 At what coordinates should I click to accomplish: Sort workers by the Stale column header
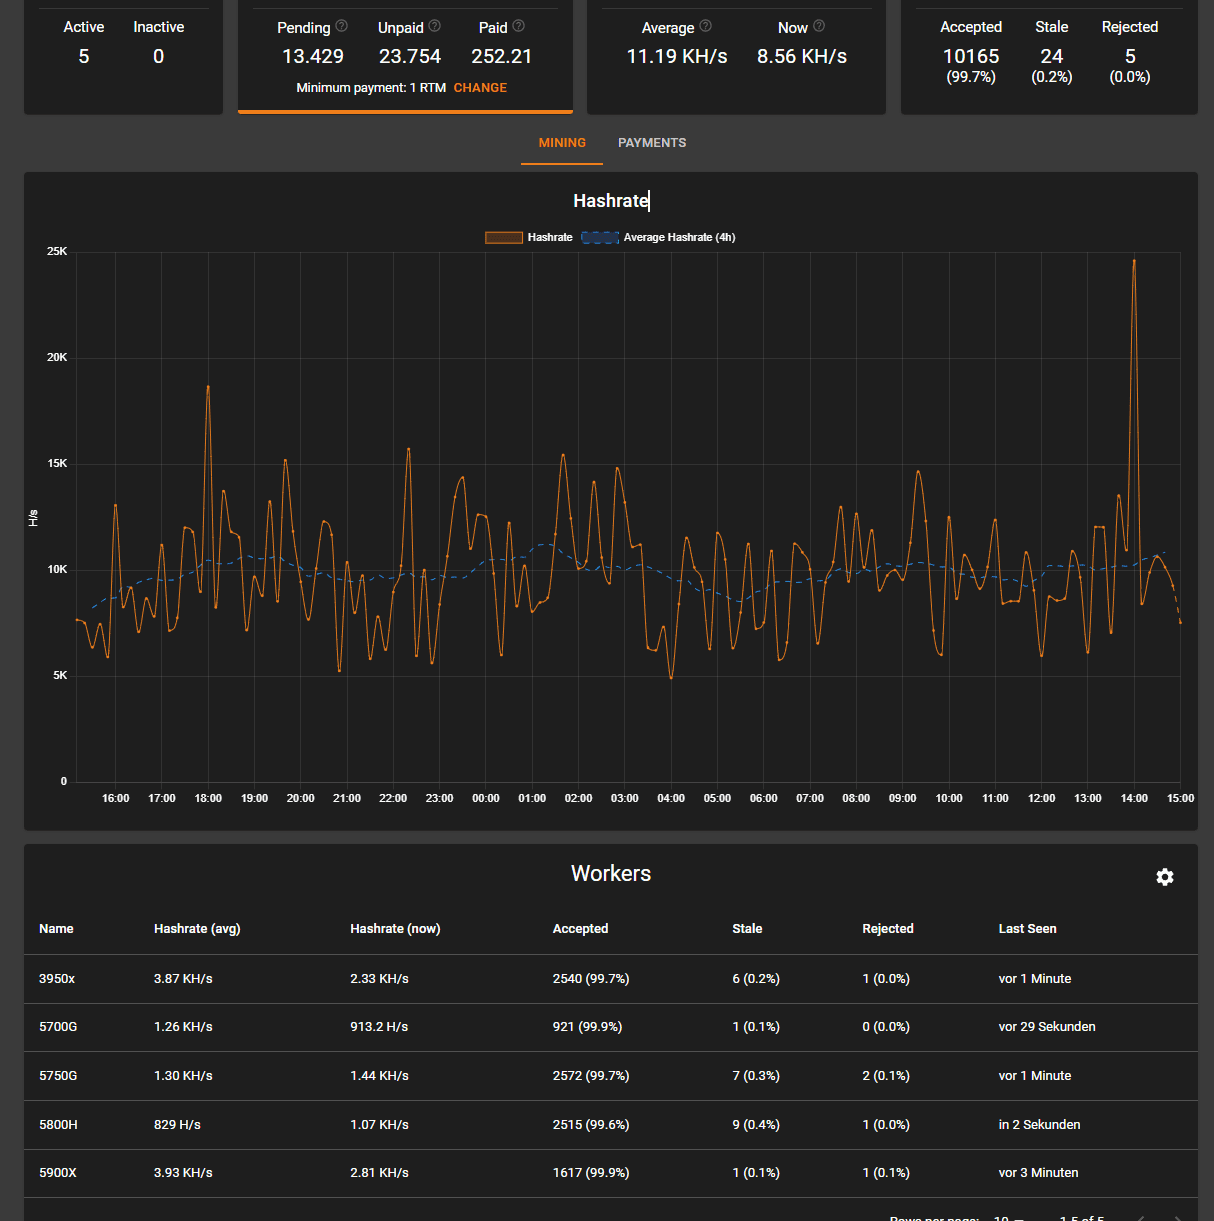coord(747,929)
